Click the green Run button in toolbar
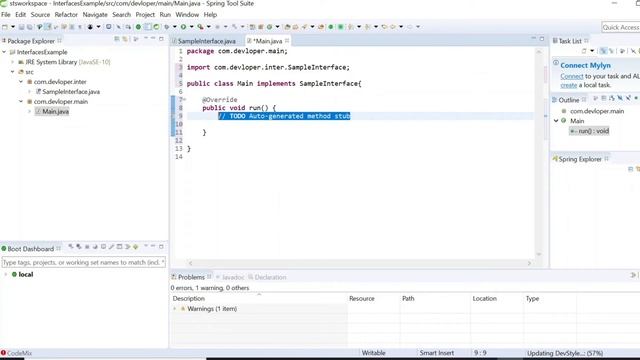Image resolution: width=640 pixels, height=360 pixels. [183, 27]
